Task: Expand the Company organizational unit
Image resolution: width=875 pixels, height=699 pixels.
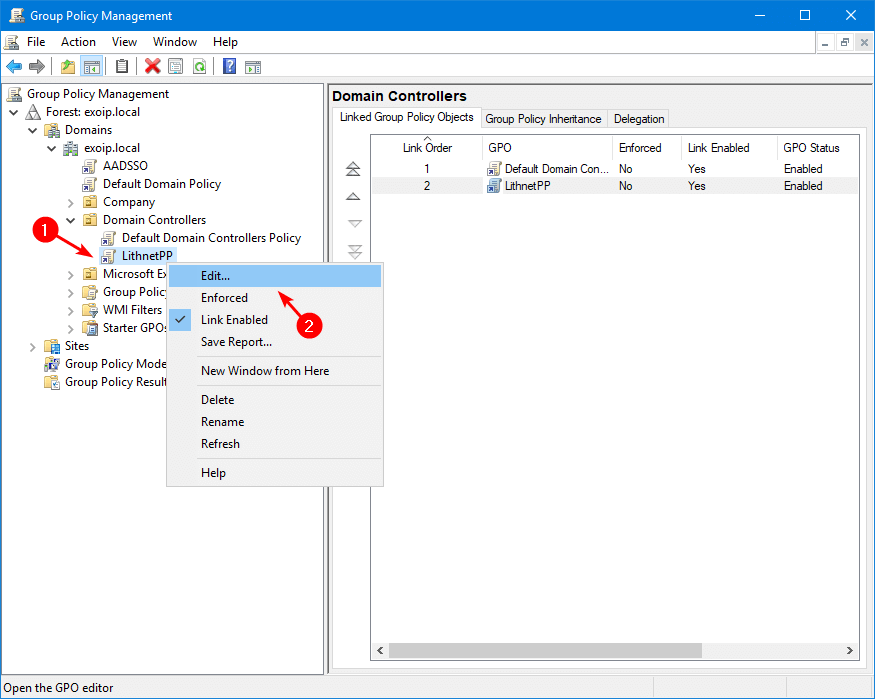Action: 71,203
